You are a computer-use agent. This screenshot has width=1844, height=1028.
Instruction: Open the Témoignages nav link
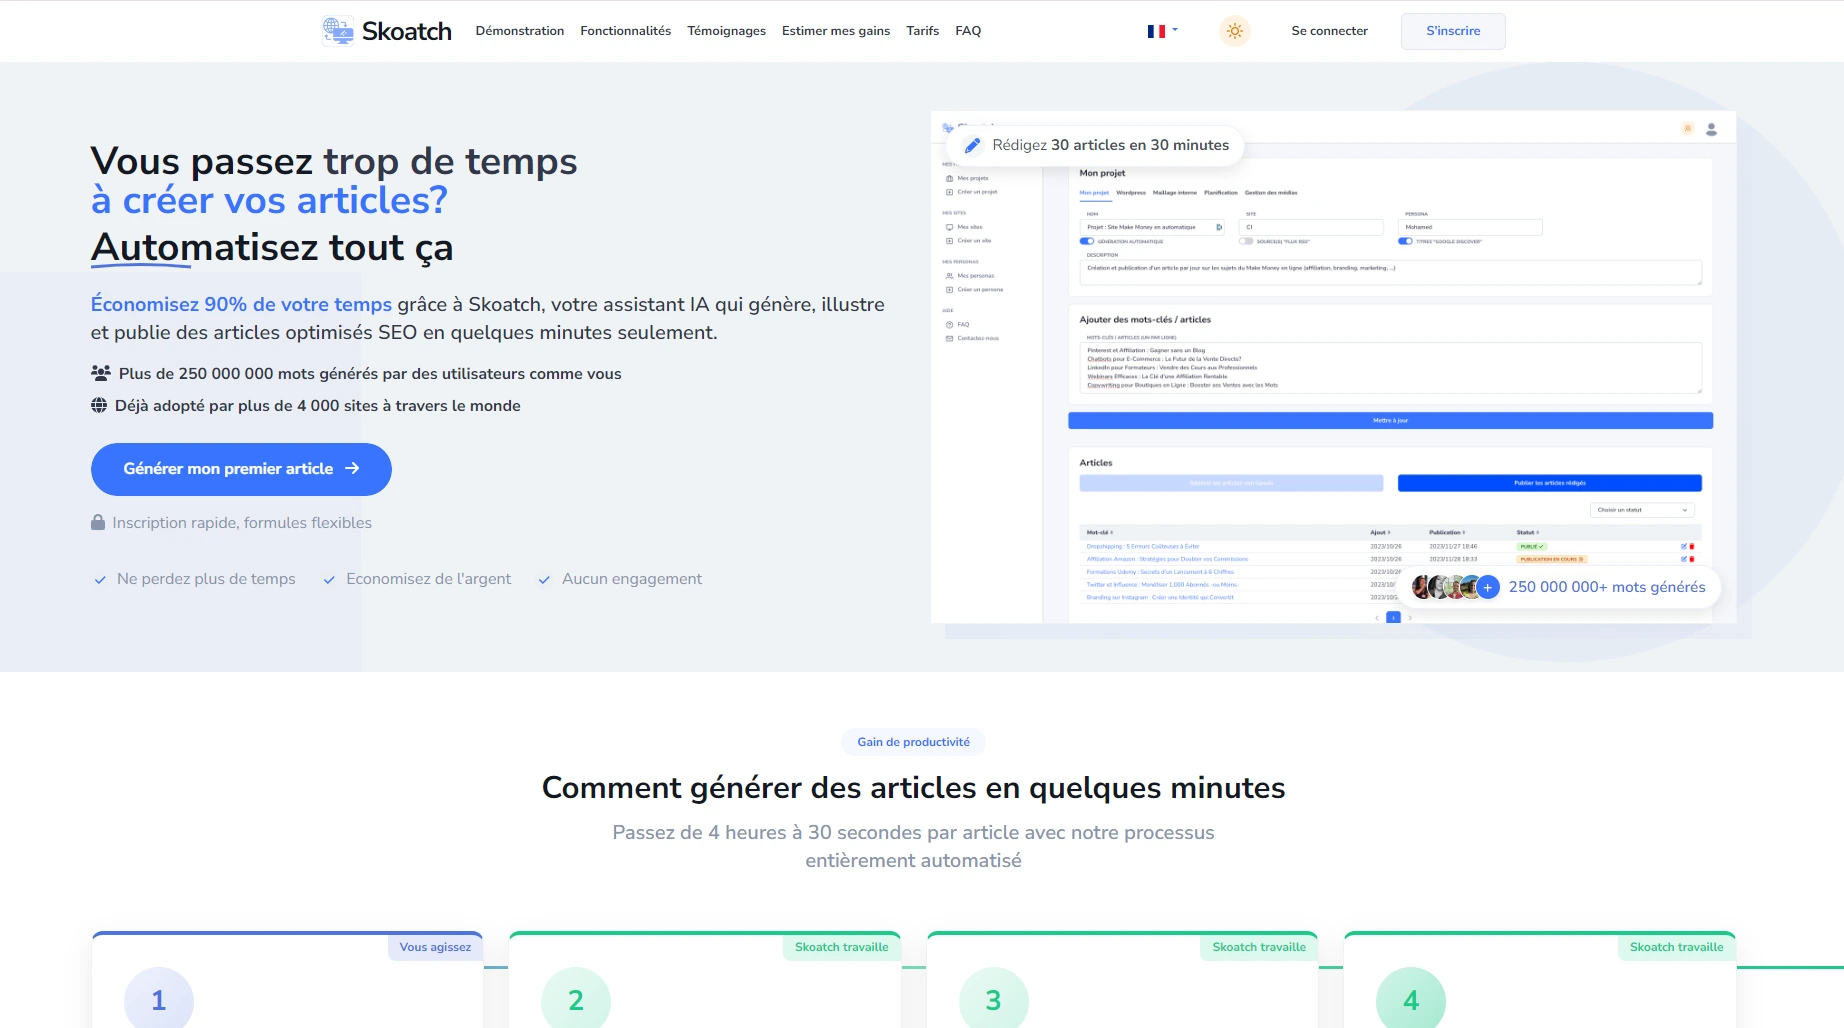tap(726, 31)
